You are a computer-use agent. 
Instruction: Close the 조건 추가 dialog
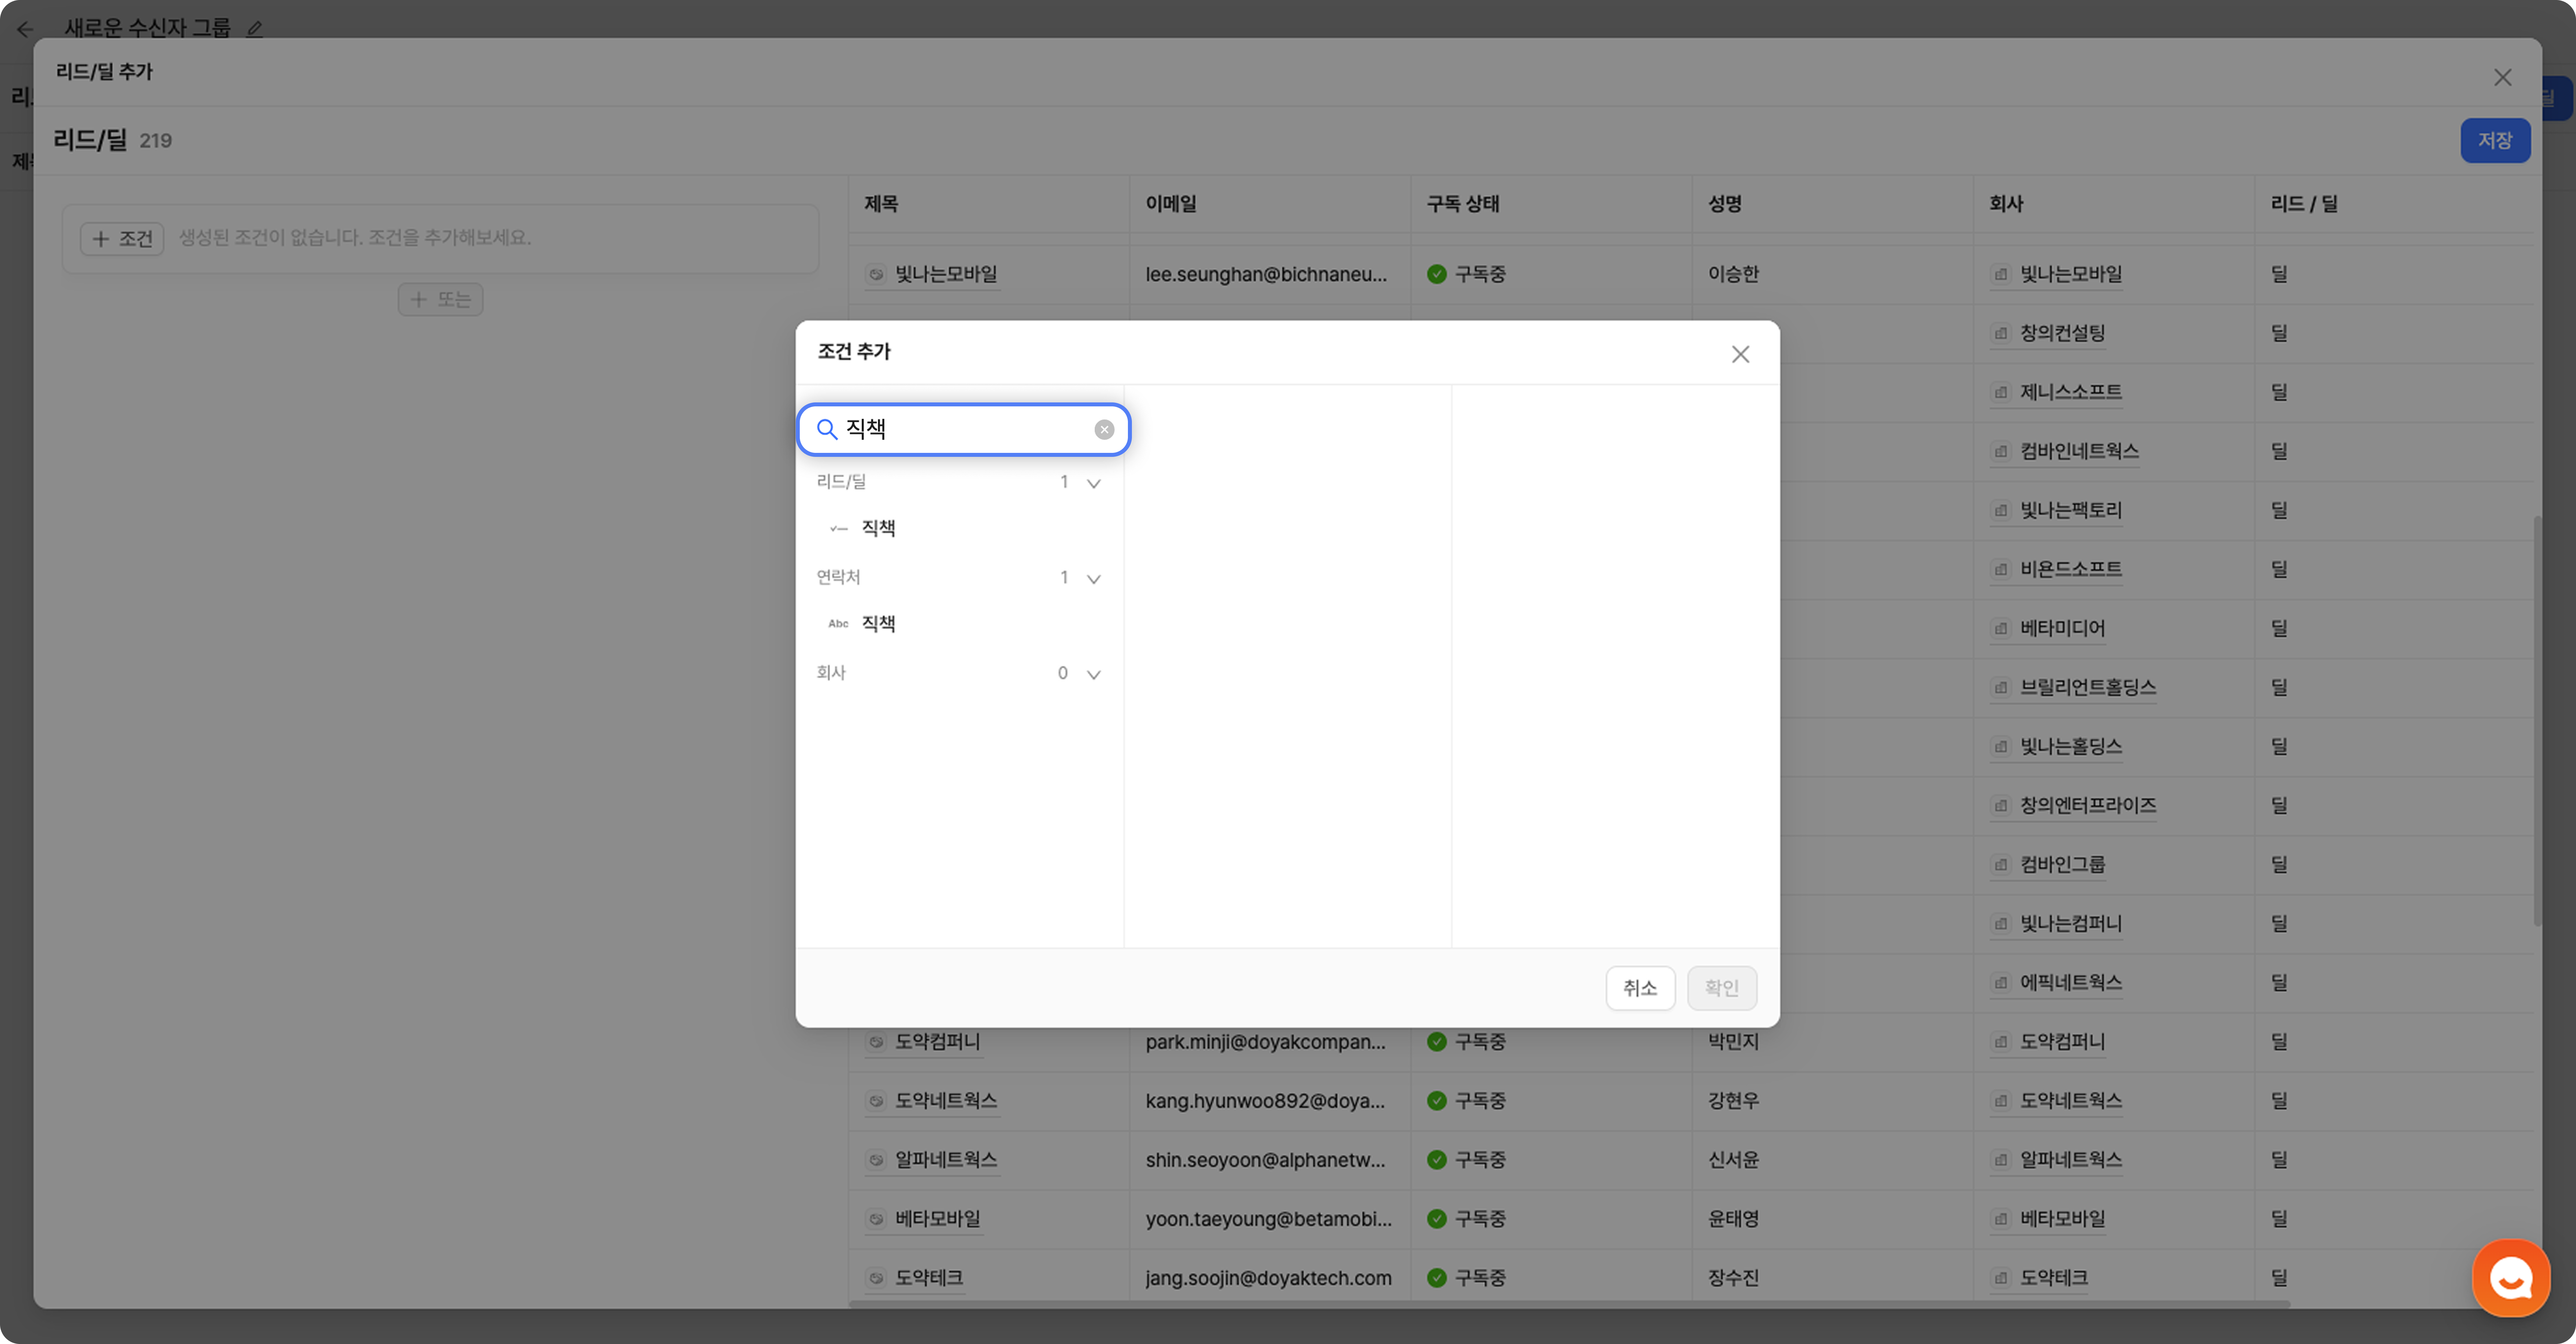tap(1740, 354)
